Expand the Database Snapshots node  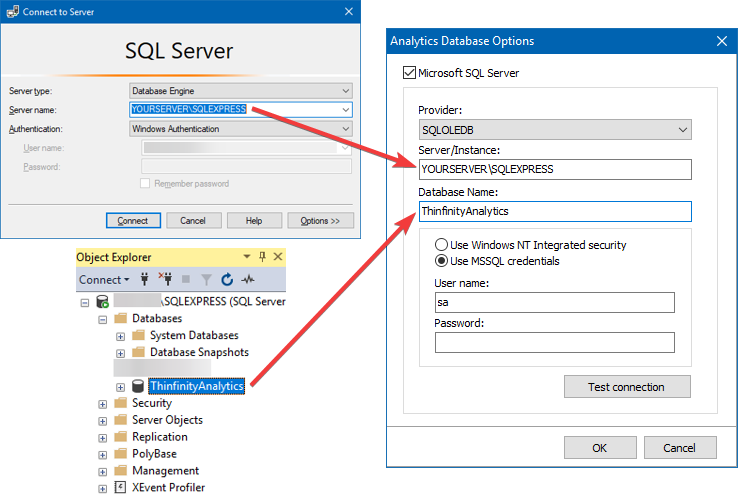(x=120, y=353)
